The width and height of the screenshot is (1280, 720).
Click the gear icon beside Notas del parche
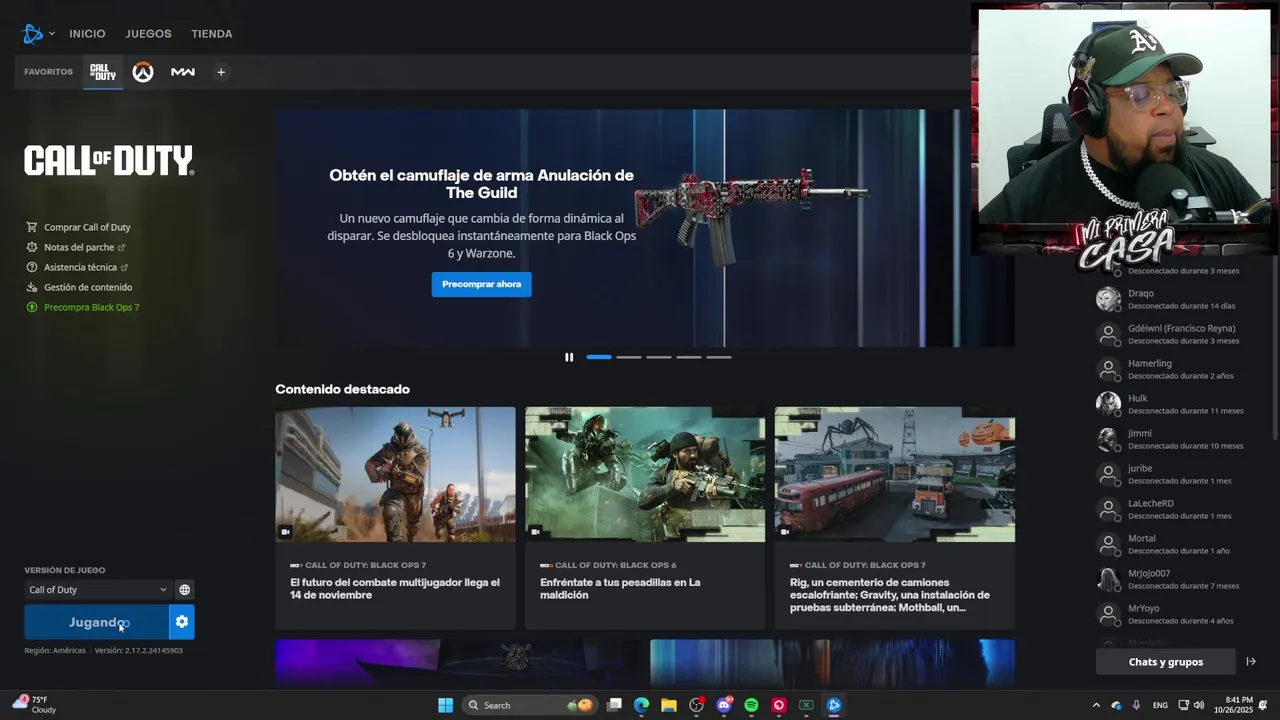pyautogui.click(x=32, y=247)
